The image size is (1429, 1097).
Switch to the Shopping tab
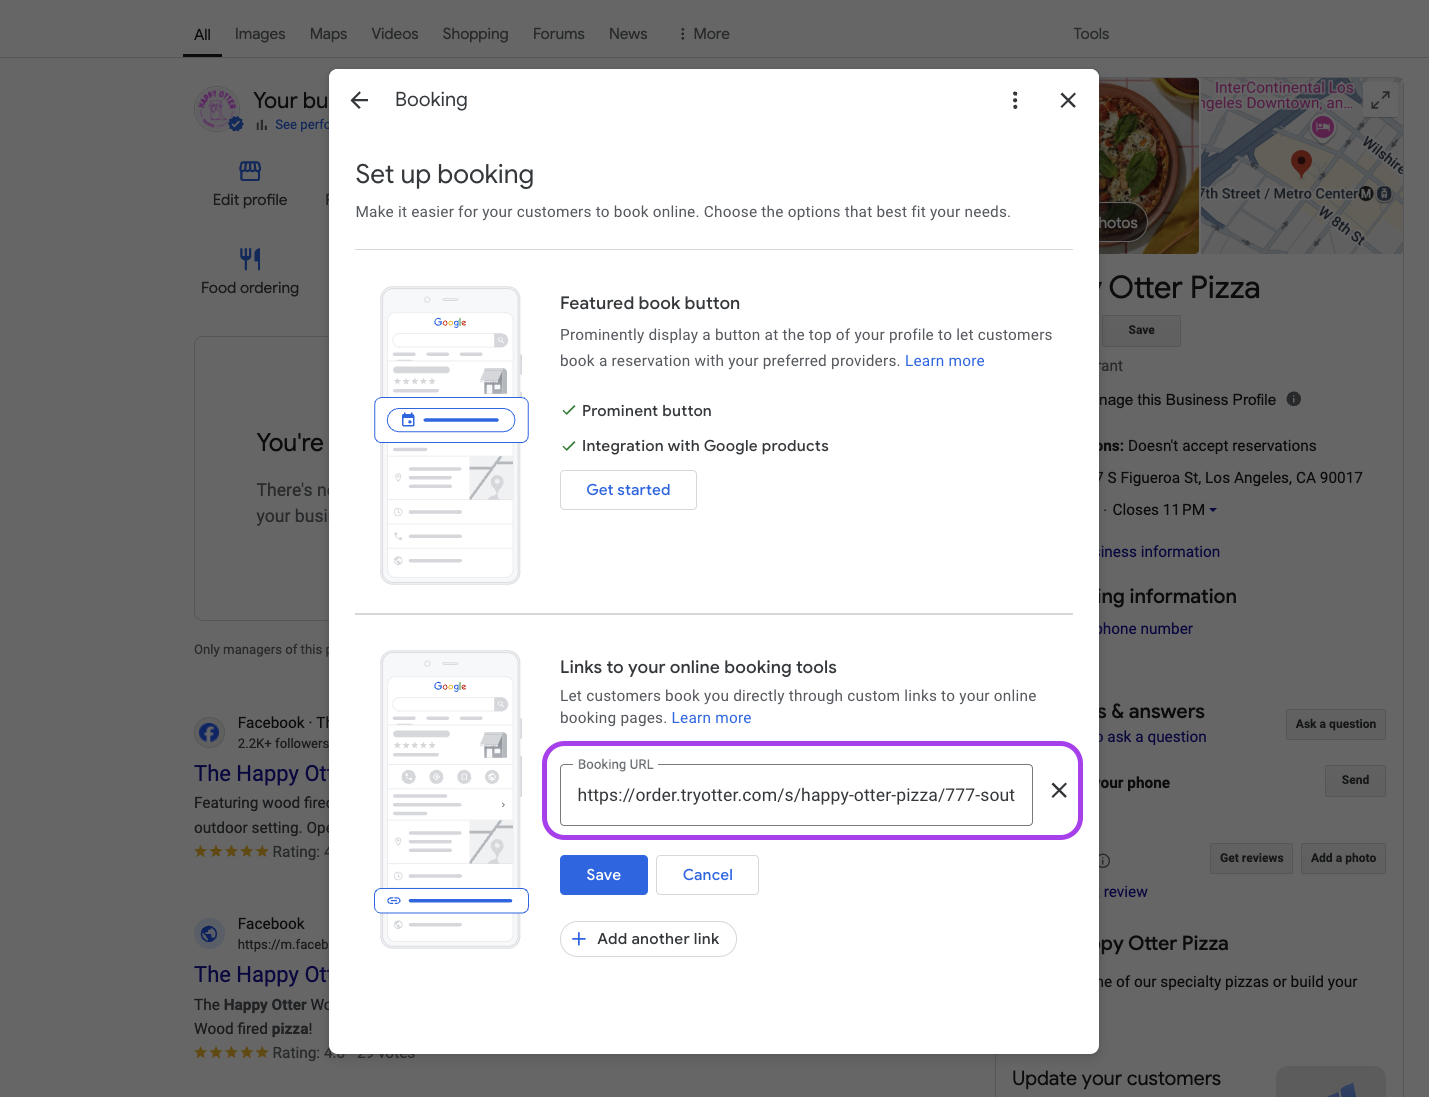tap(475, 34)
